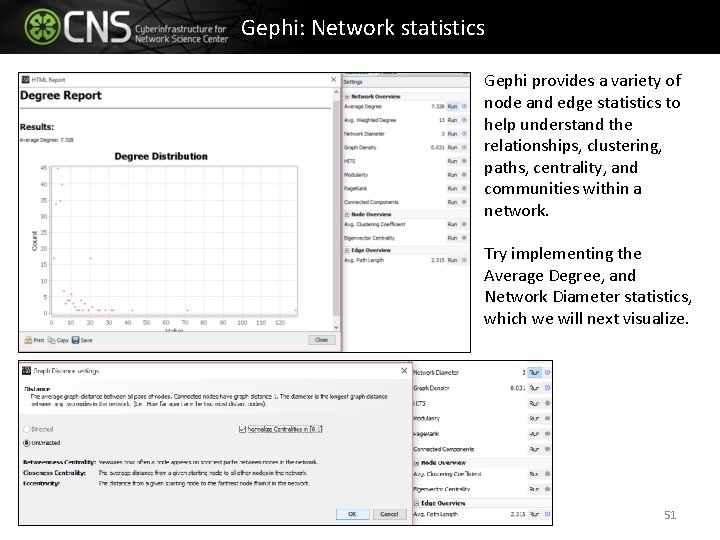Run Eigenvector Centrality in lower panel
The width and height of the screenshot is (720, 540).
coord(534,489)
